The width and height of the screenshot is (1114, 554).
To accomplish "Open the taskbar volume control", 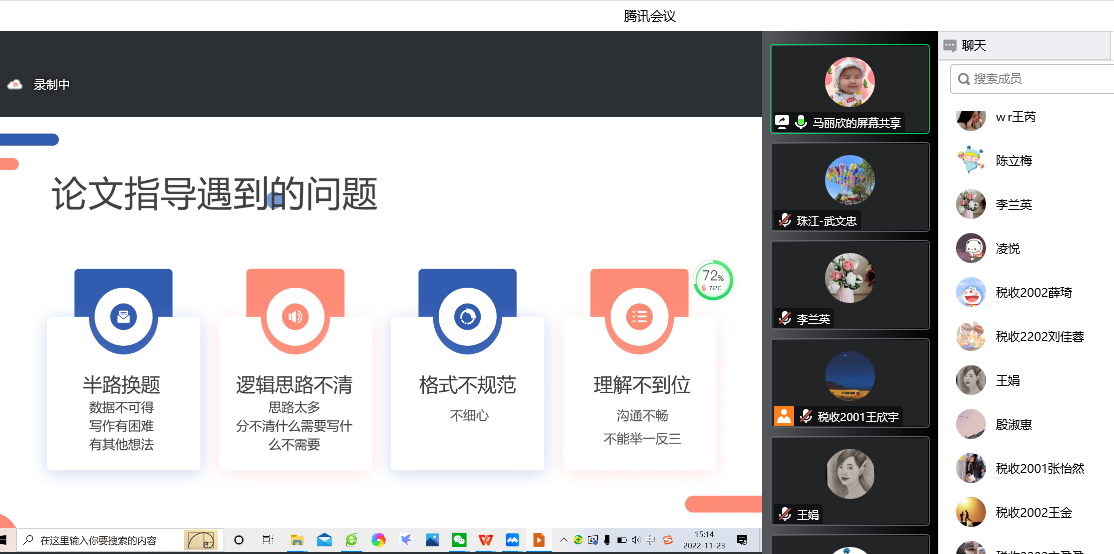I will (636, 540).
